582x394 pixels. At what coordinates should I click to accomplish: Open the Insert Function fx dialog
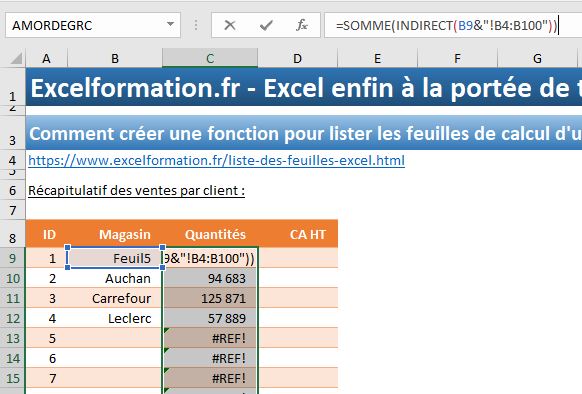coord(302,25)
